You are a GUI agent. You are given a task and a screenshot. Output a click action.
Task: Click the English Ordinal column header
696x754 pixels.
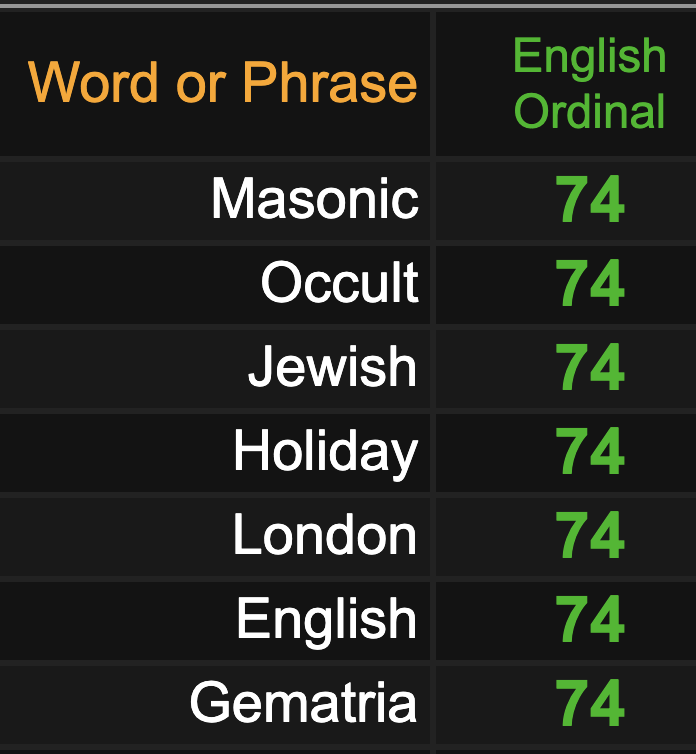coord(589,83)
